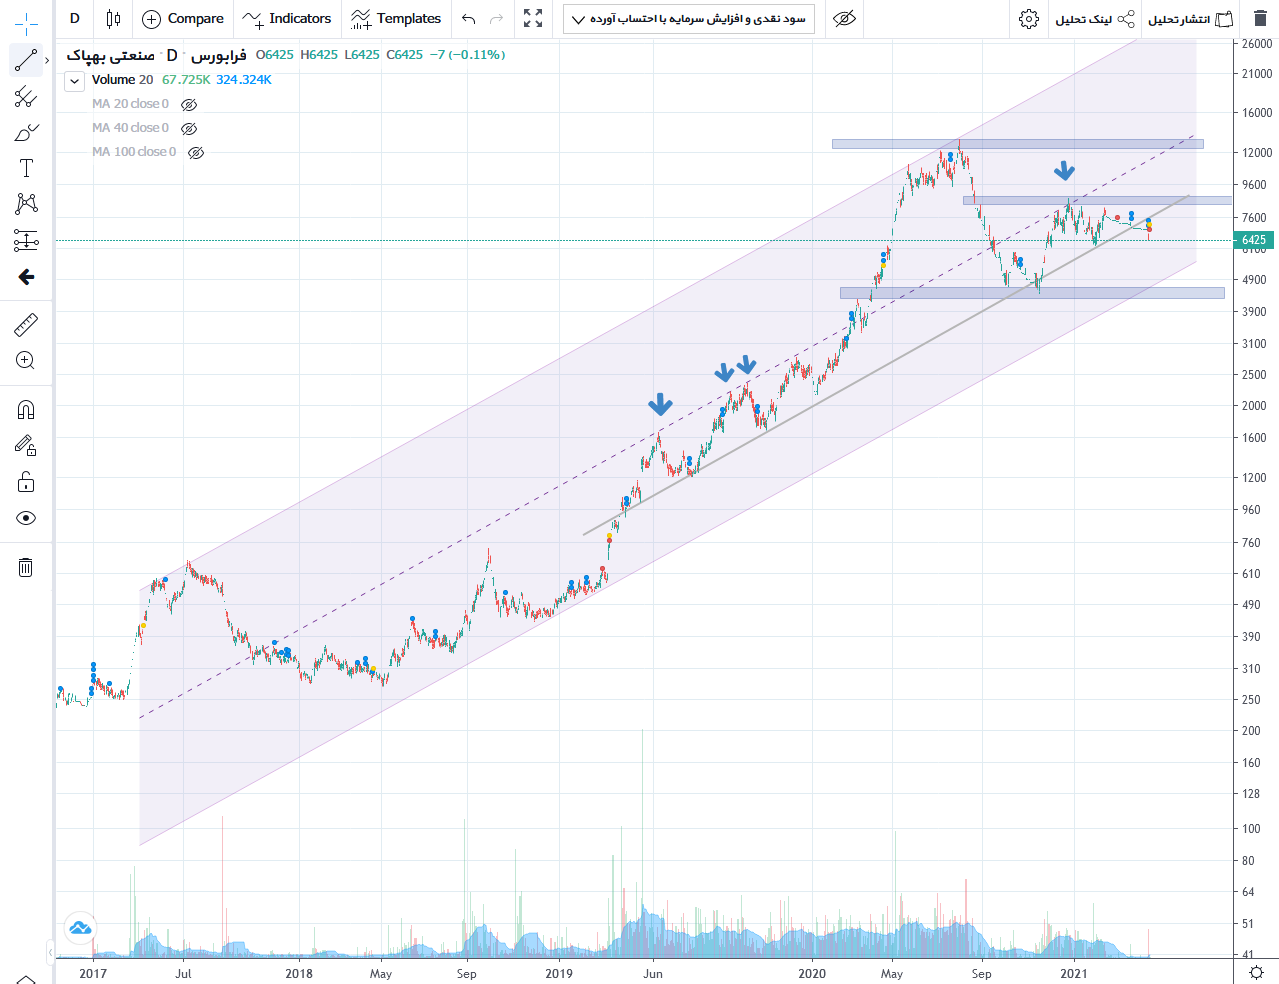Click the D timeframe interval button
This screenshot has width=1279, height=984.
74,19
